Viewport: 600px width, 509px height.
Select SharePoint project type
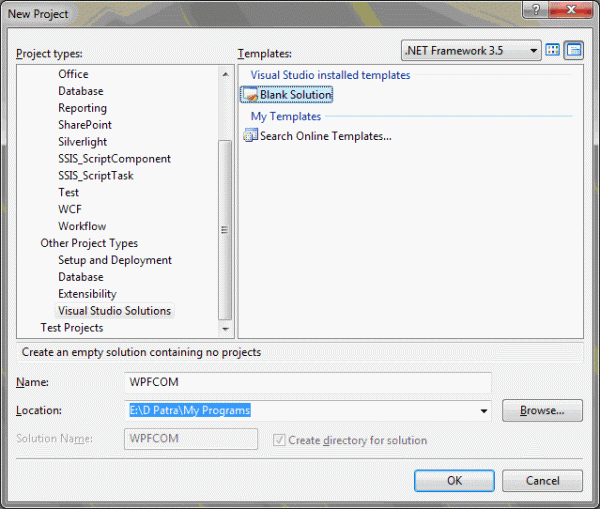85,125
